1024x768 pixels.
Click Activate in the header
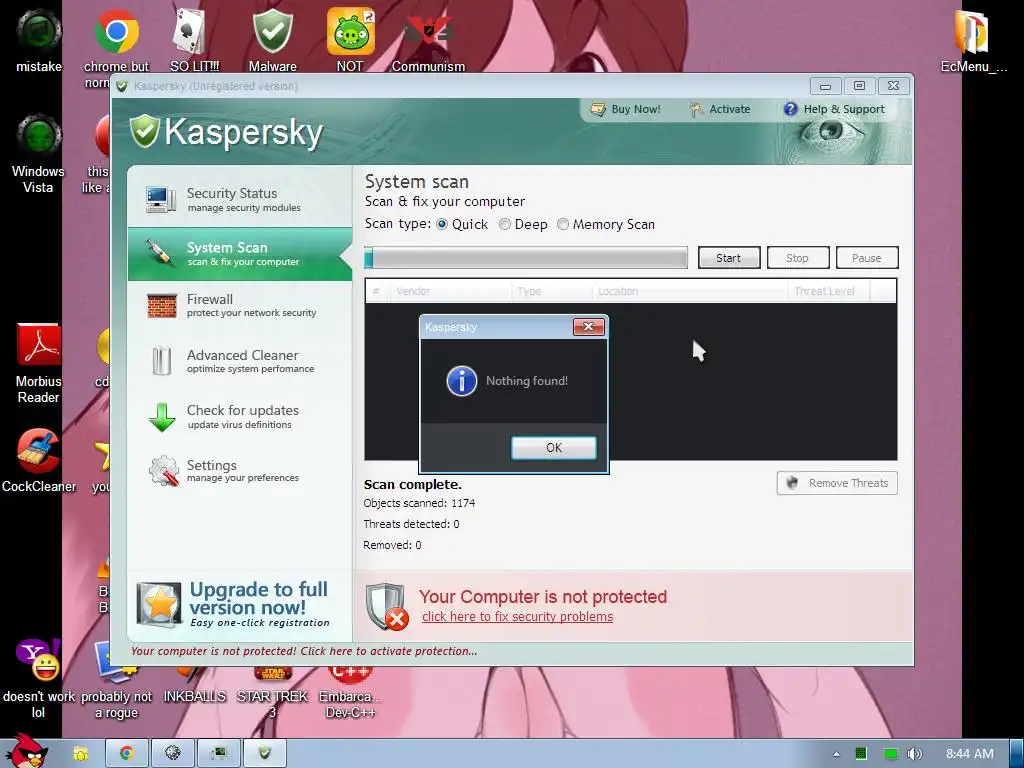[x=720, y=109]
